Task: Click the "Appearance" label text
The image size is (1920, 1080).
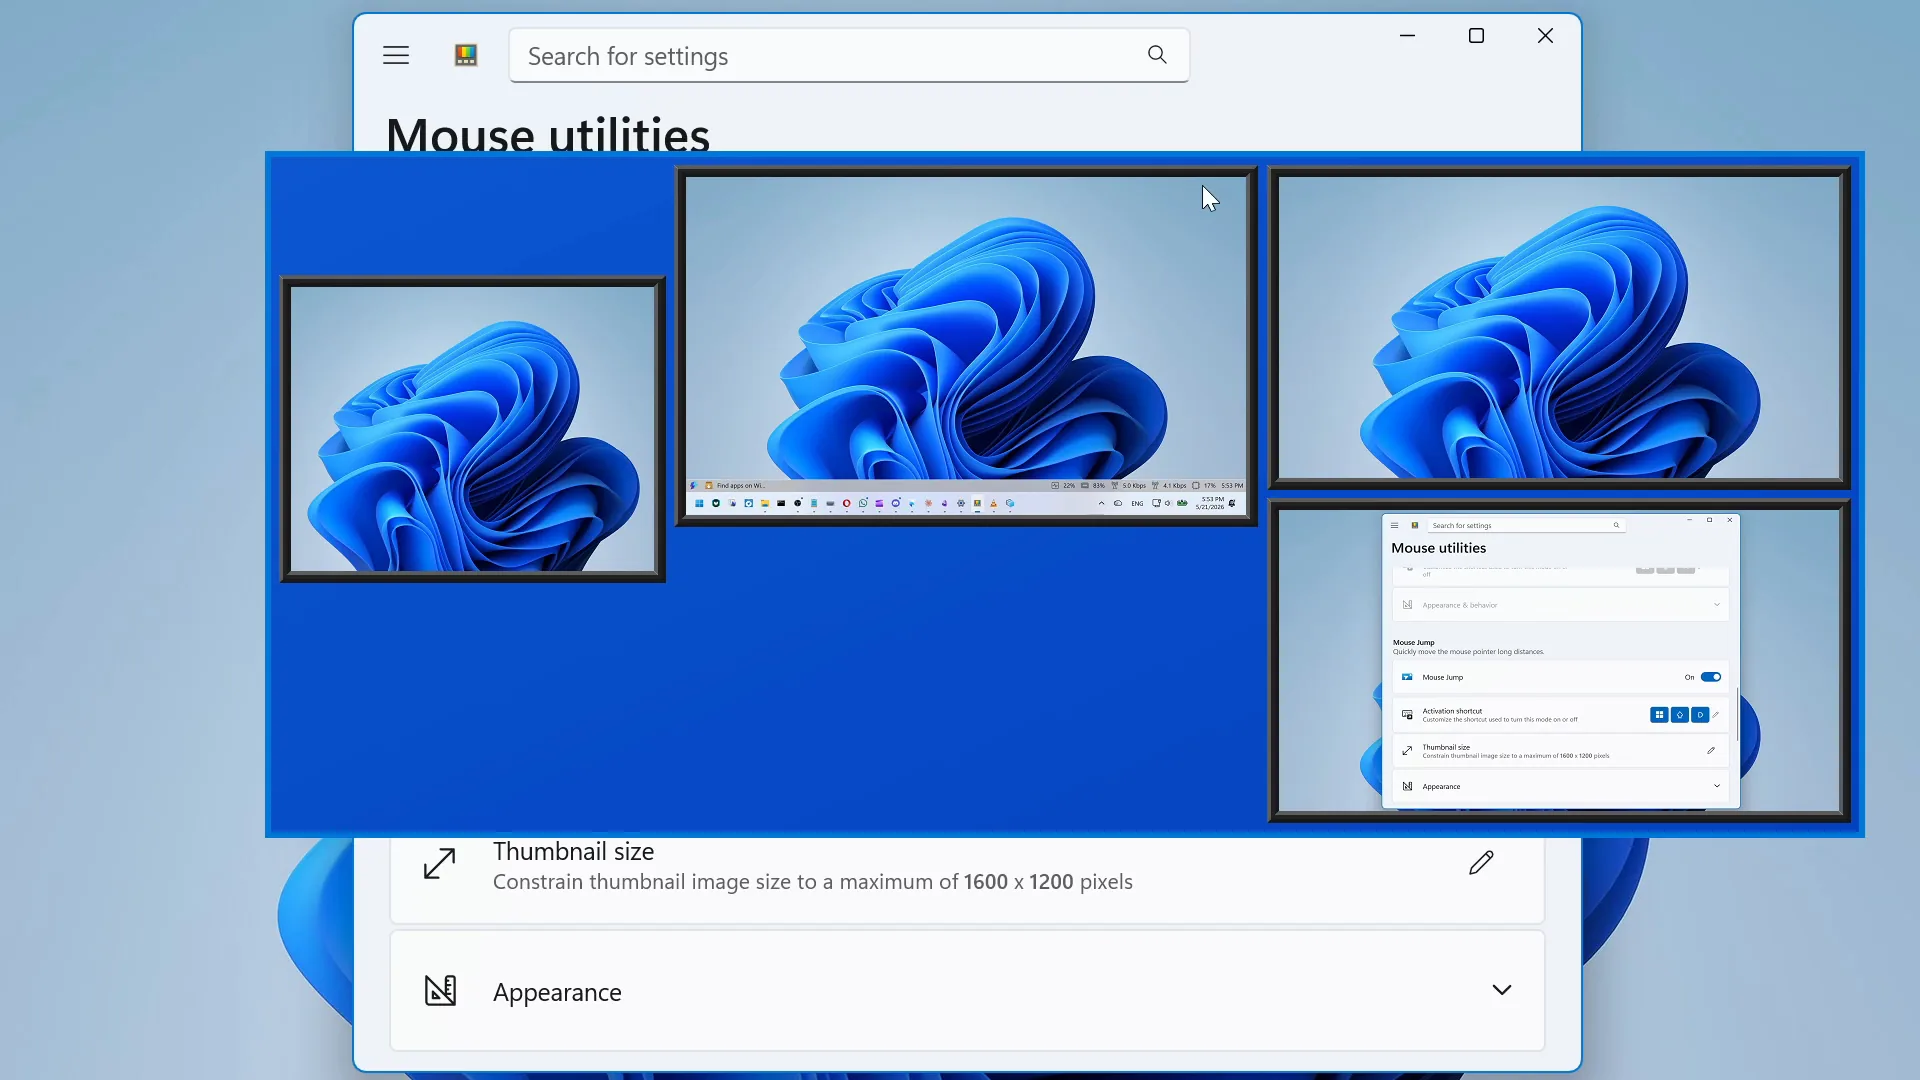Action: tap(557, 992)
